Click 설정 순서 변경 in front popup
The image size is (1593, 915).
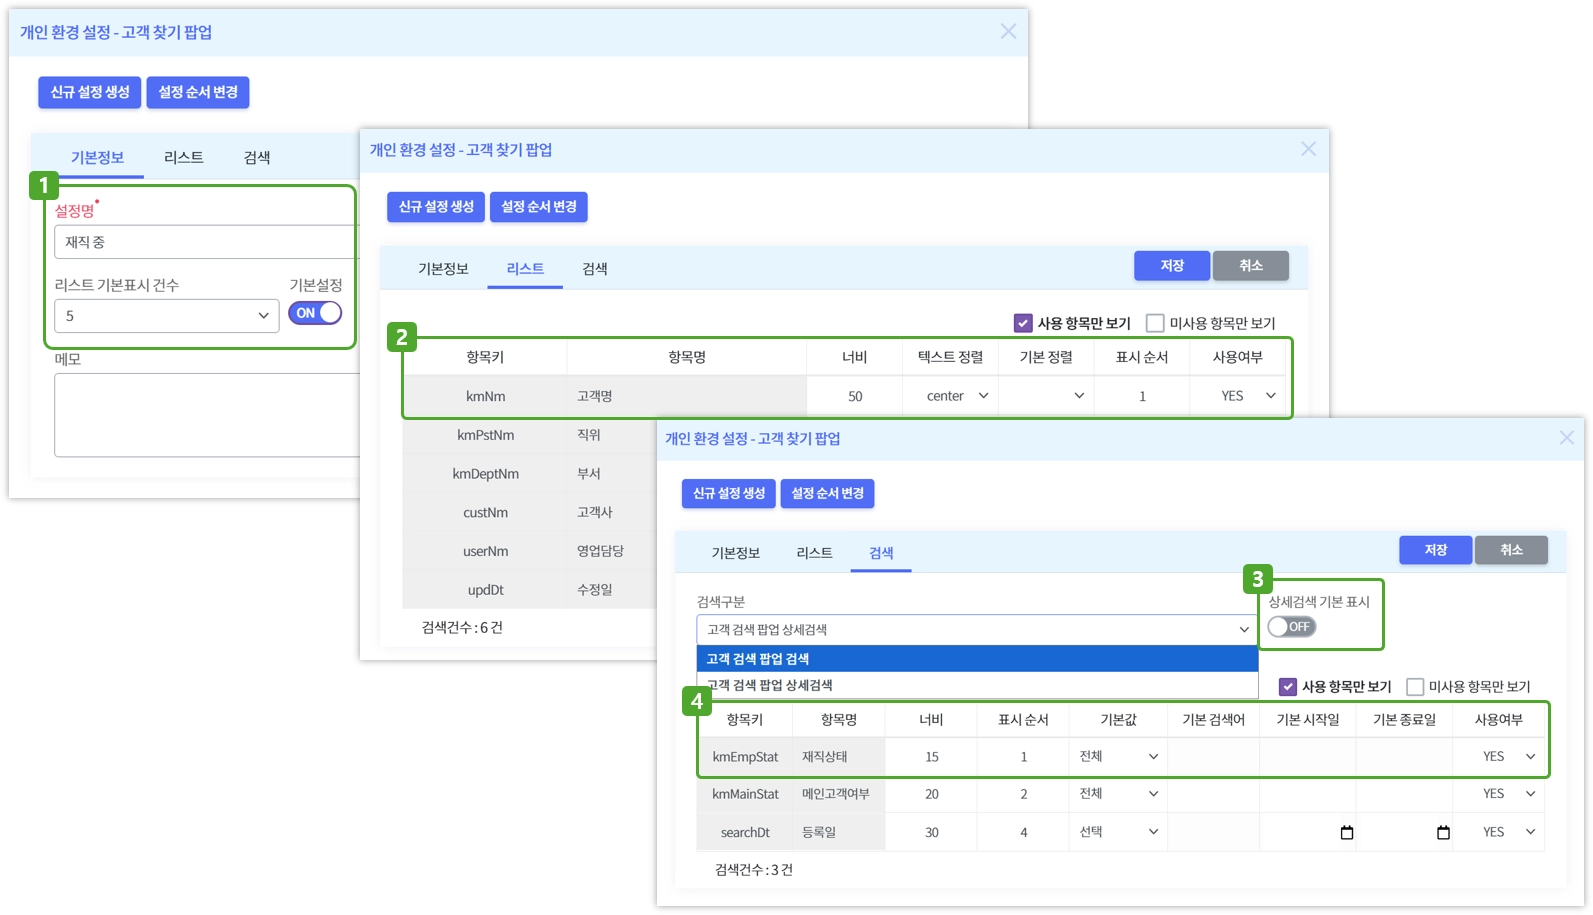tap(827, 493)
